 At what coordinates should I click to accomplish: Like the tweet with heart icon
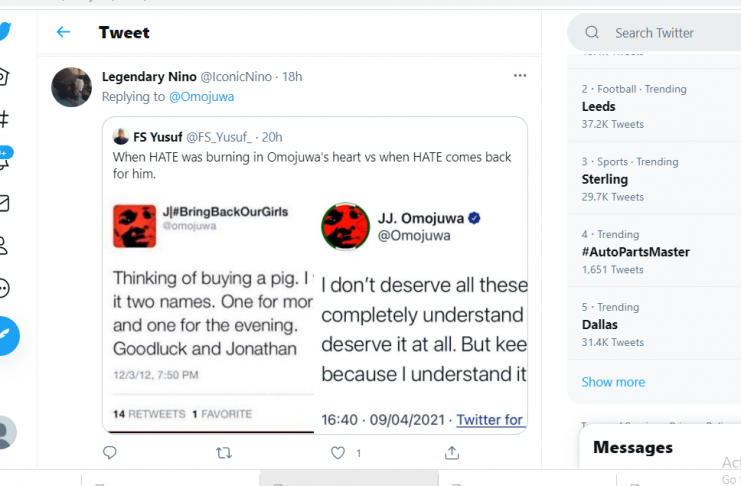tap(338, 453)
